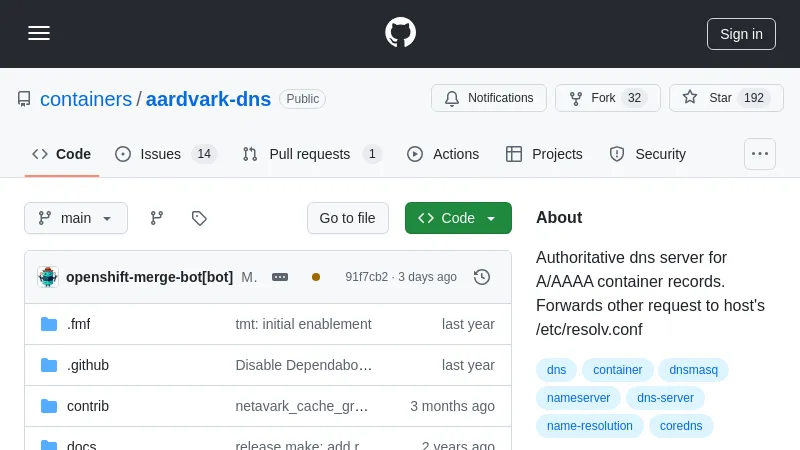This screenshot has height=450, width=800.
Task: Open the containers organization link
Action: [86, 99]
